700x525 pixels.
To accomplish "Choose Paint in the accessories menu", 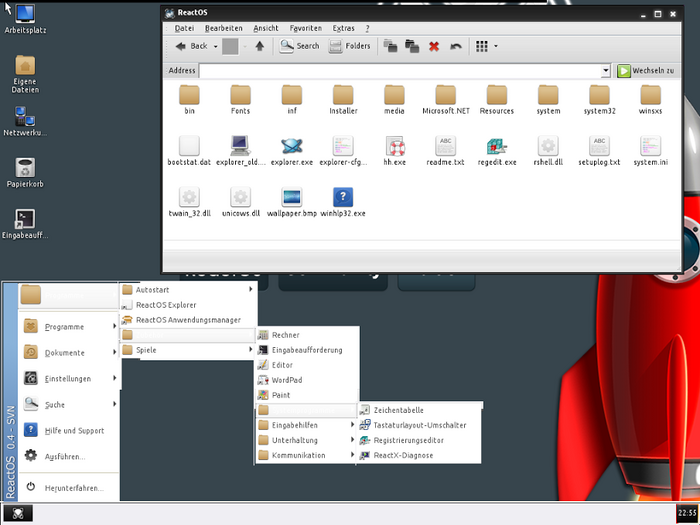I will click(x=281, y=395).
